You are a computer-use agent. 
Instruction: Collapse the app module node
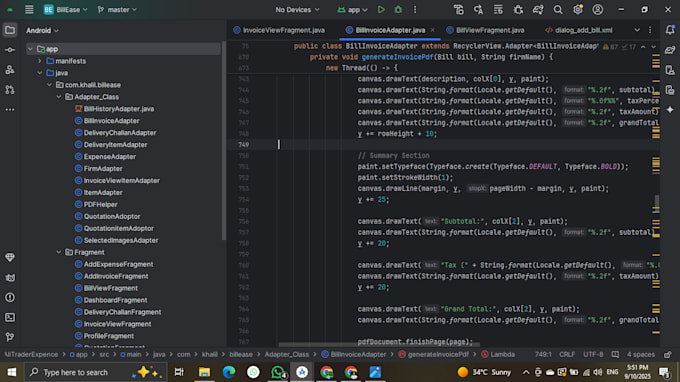click(x=30, y=49)
